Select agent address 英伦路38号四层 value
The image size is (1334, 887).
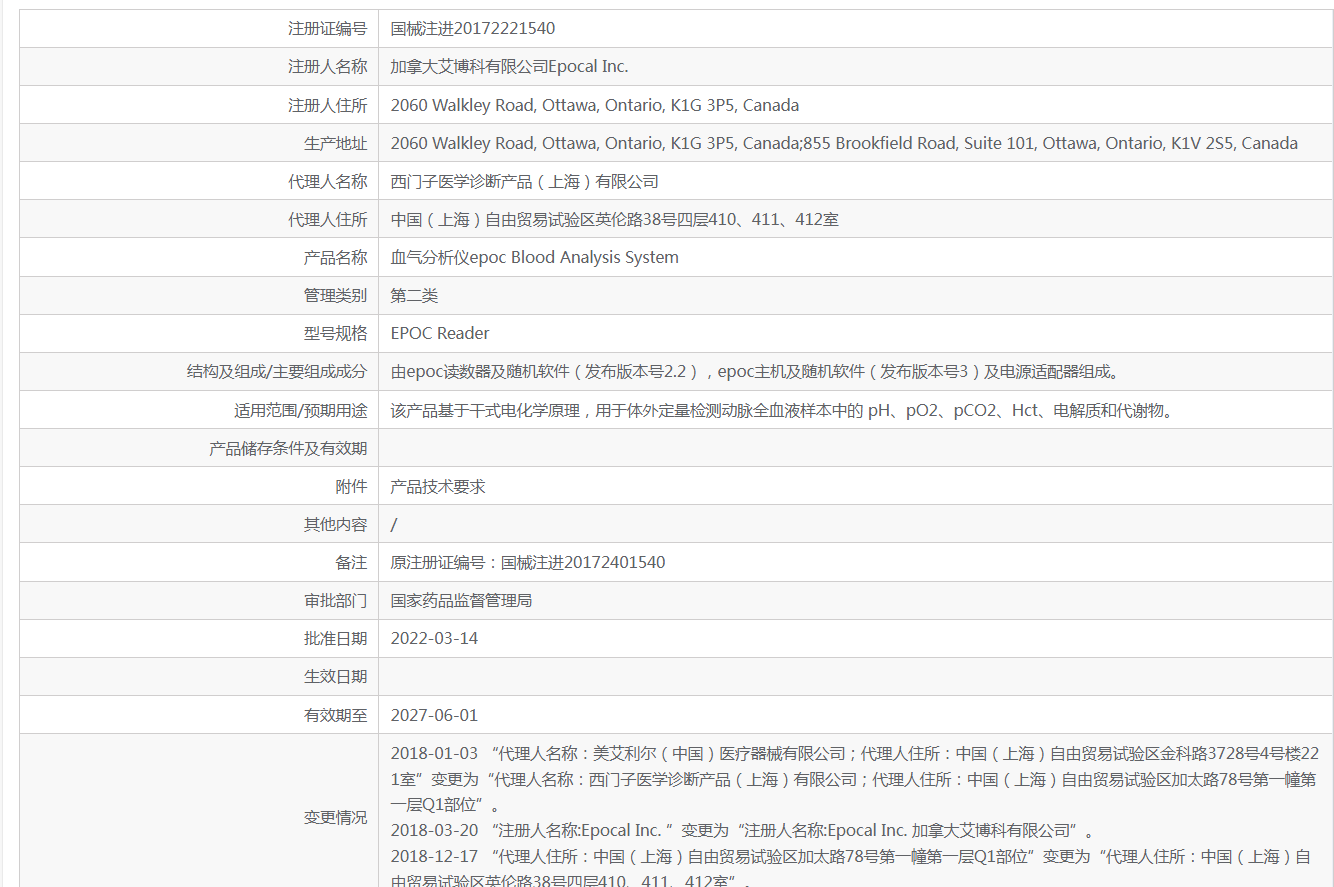(615, 219)
